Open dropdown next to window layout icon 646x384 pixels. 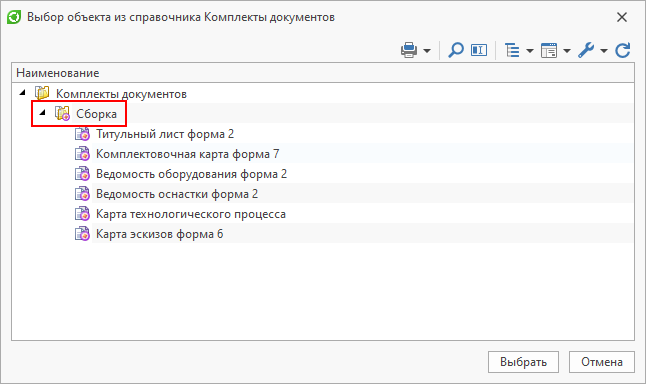(x=567, y=51)
